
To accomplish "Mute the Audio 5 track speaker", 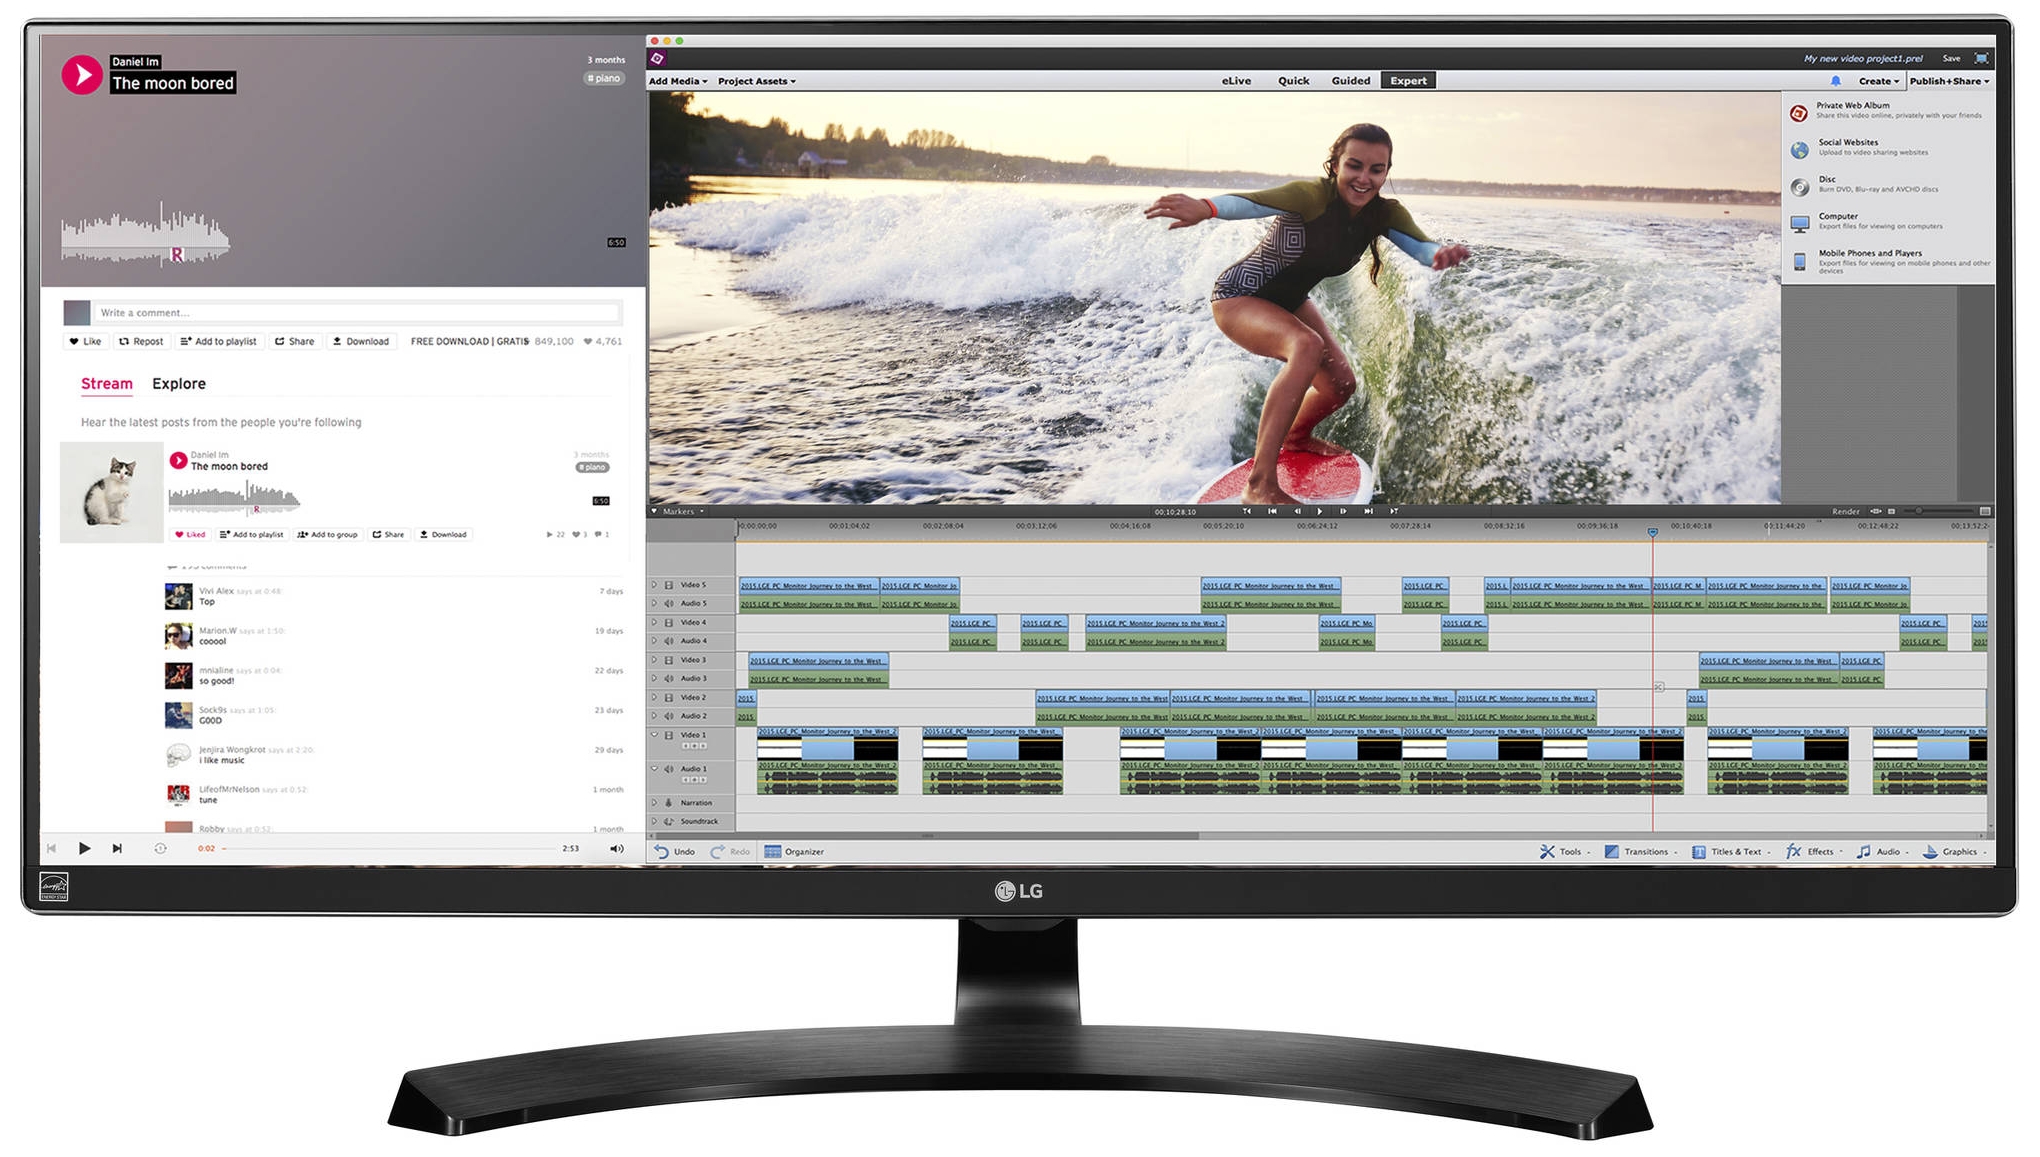I will pyautogui.click(x=669, y=604).
